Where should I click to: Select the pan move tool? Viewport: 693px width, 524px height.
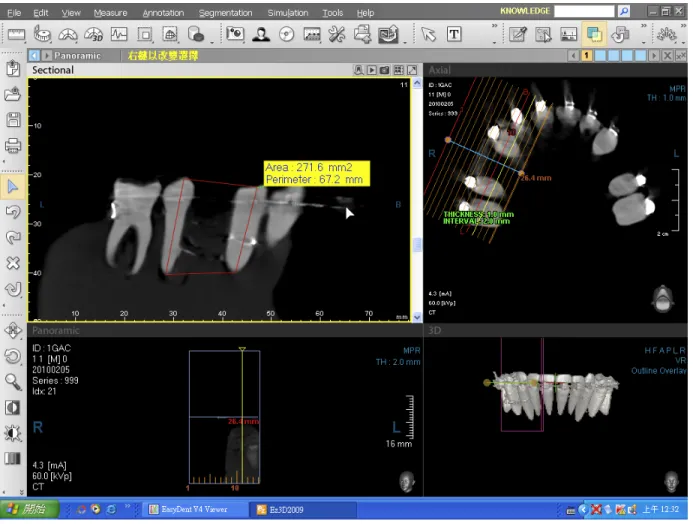click(13, 330)
